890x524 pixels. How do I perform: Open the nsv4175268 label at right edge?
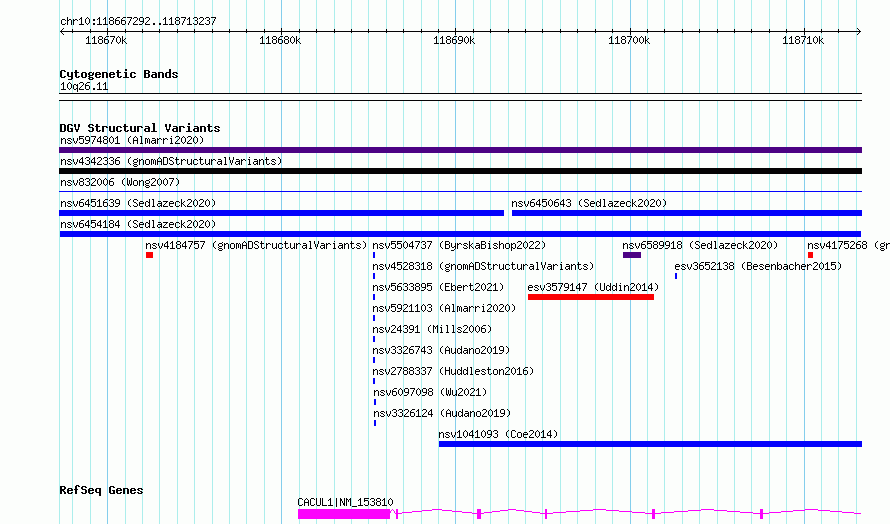[x=848, y=245]
